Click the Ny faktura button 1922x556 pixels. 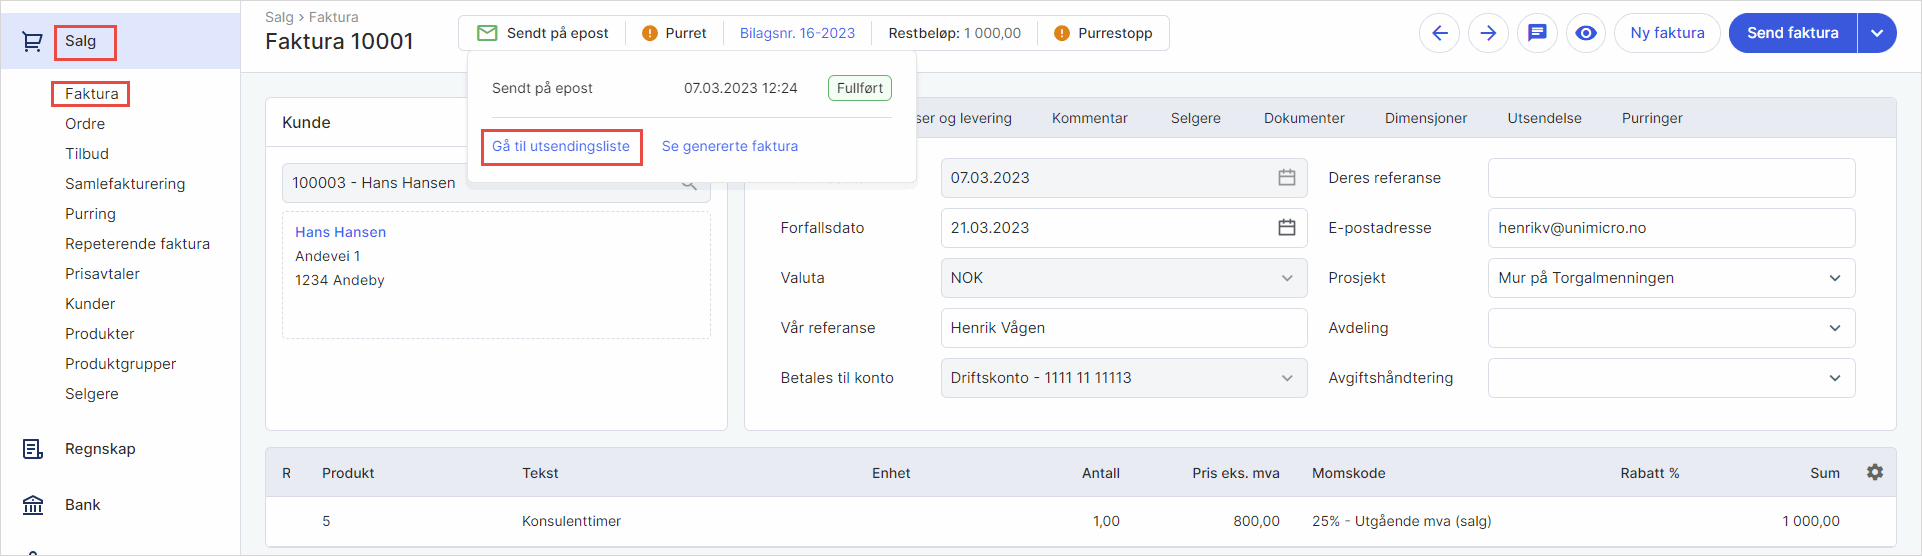(x=1667, y=33)
